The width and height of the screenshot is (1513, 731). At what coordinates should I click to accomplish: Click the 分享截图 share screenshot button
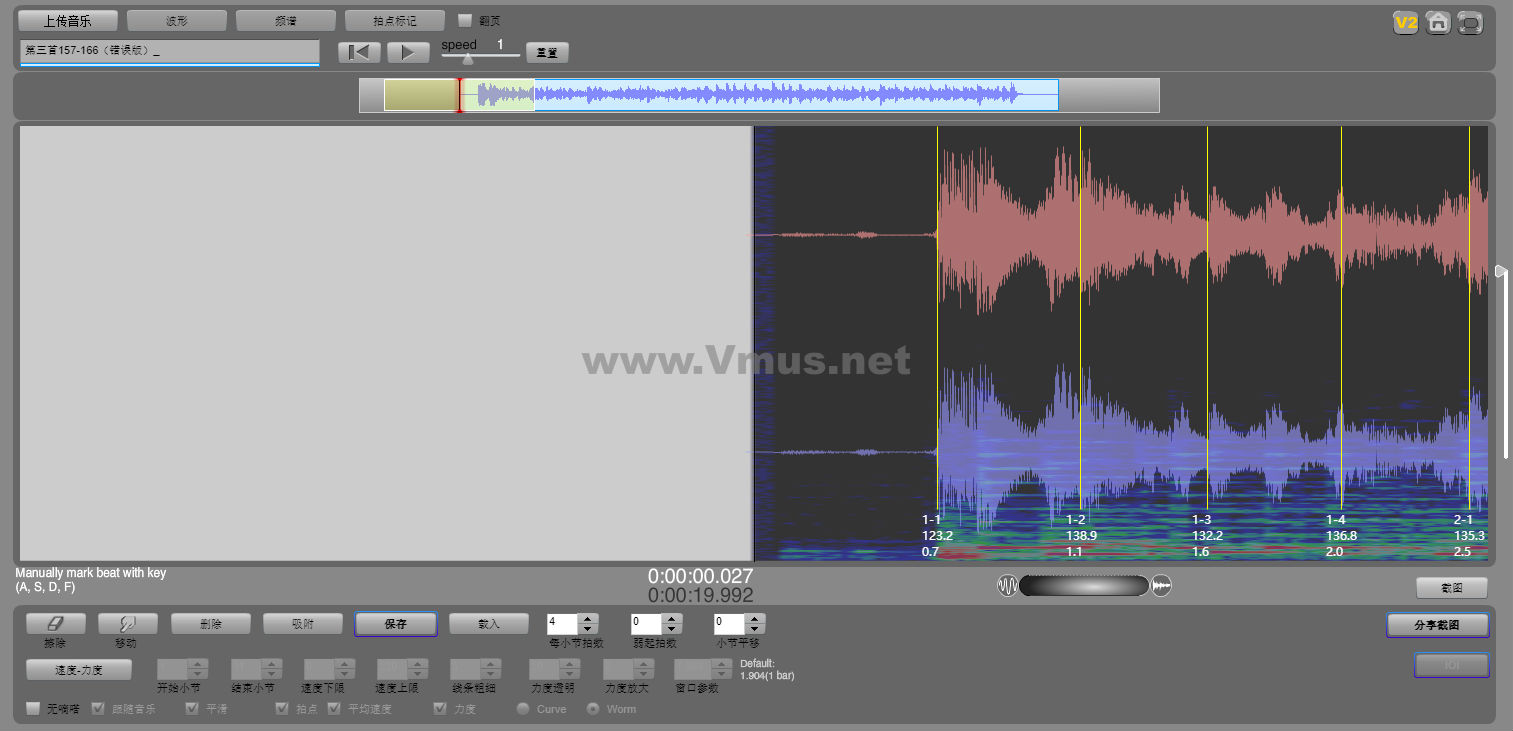pos(1437,625)
